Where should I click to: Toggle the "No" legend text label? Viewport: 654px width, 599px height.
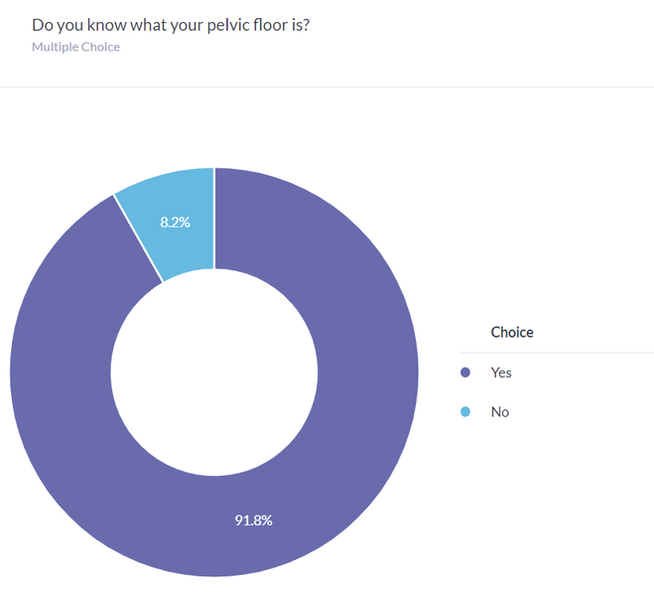tap(500, 412)
